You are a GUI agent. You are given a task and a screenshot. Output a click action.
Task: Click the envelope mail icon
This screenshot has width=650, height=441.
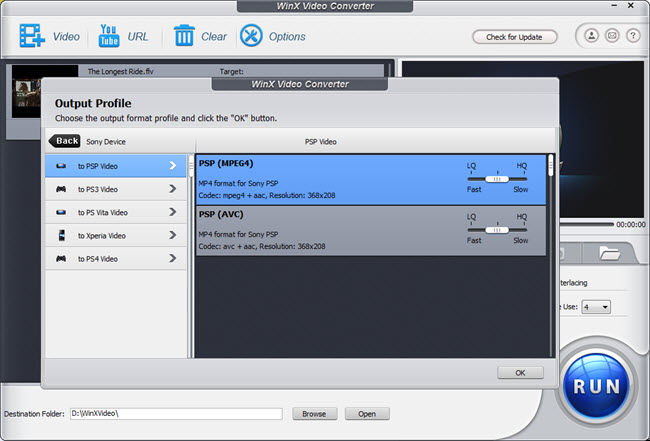pos(612,36)
